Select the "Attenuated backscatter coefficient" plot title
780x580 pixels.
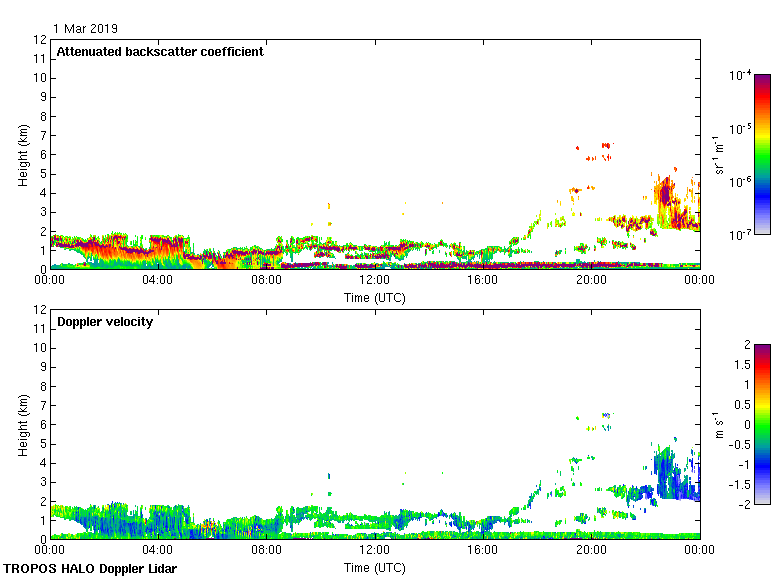tap(160, 52)
